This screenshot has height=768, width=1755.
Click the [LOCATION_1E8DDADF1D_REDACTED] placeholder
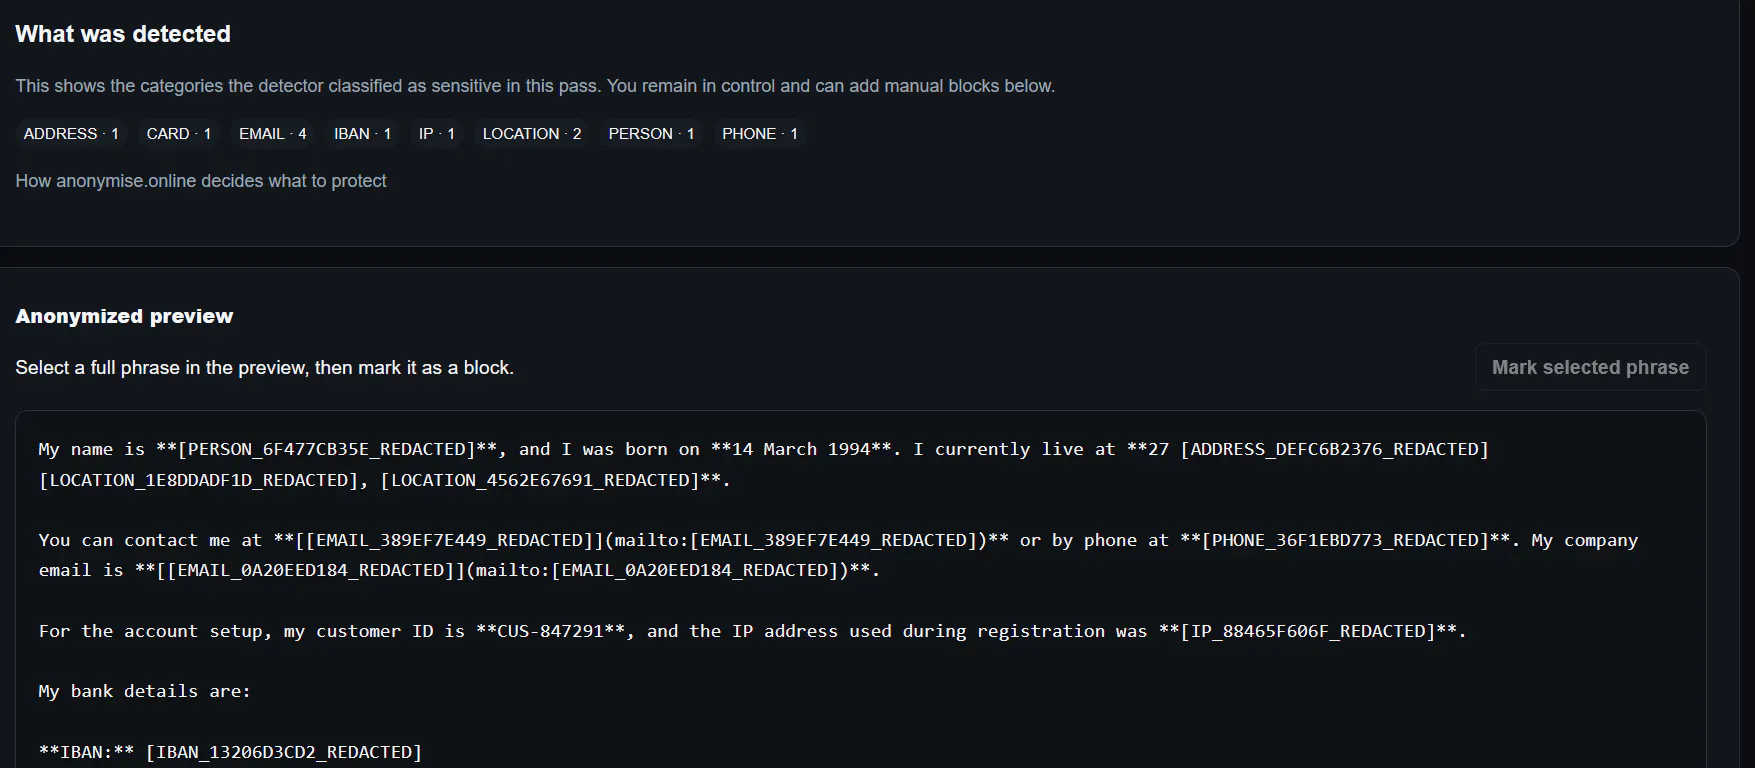click(198, 480)
